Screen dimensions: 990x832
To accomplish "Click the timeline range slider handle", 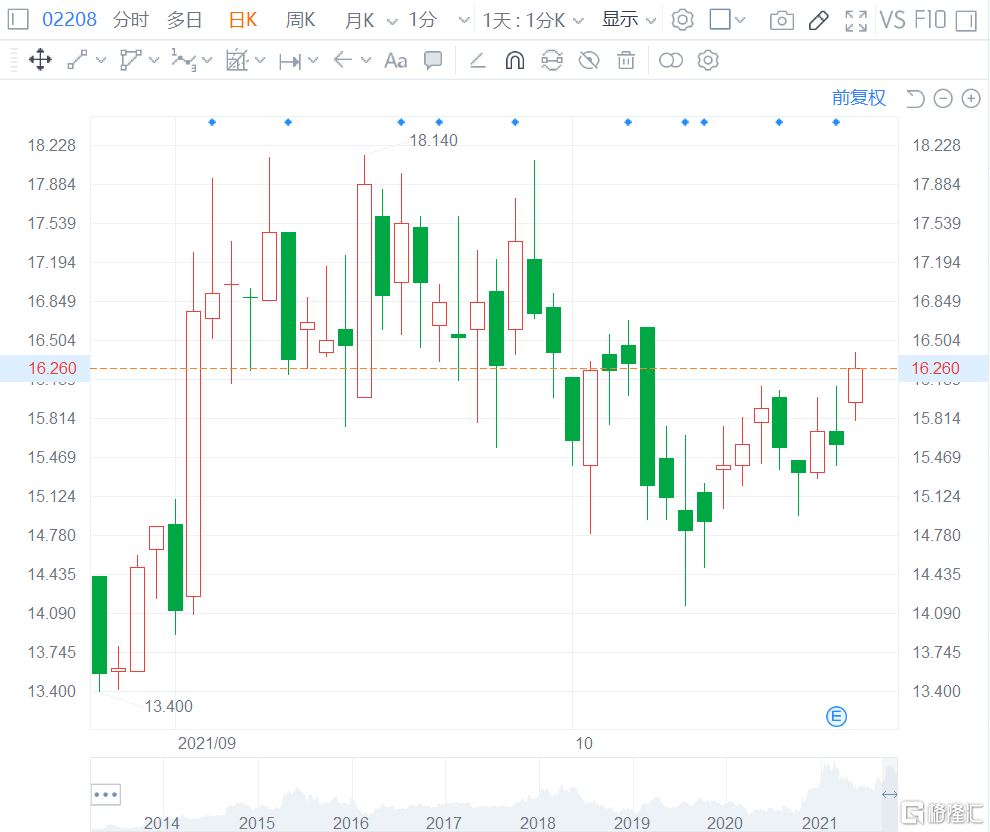I will coord(889,795).
